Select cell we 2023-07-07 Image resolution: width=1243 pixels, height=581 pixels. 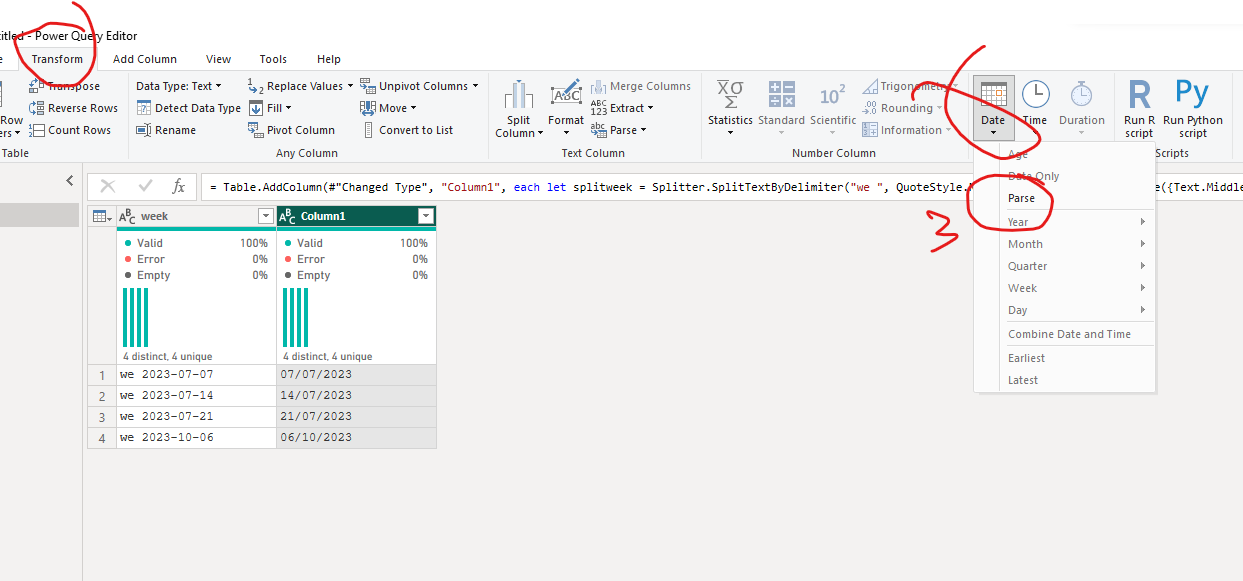196,374
